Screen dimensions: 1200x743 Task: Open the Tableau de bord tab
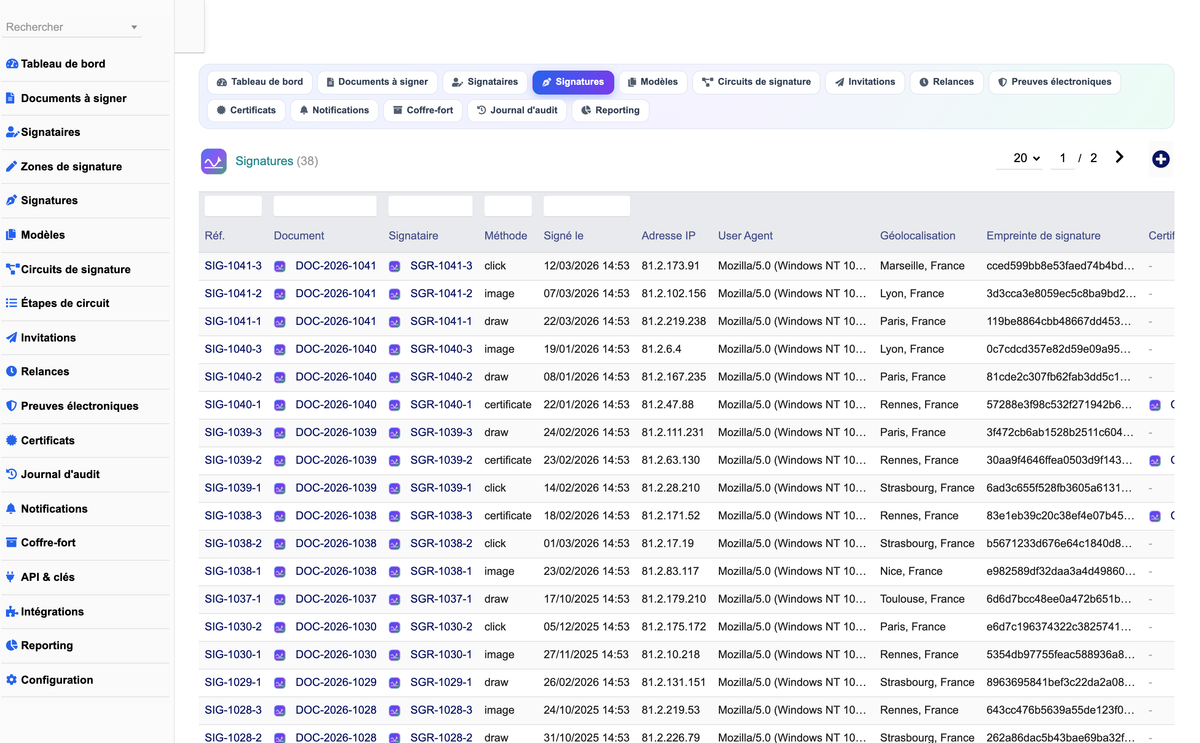tap(260, 82)
